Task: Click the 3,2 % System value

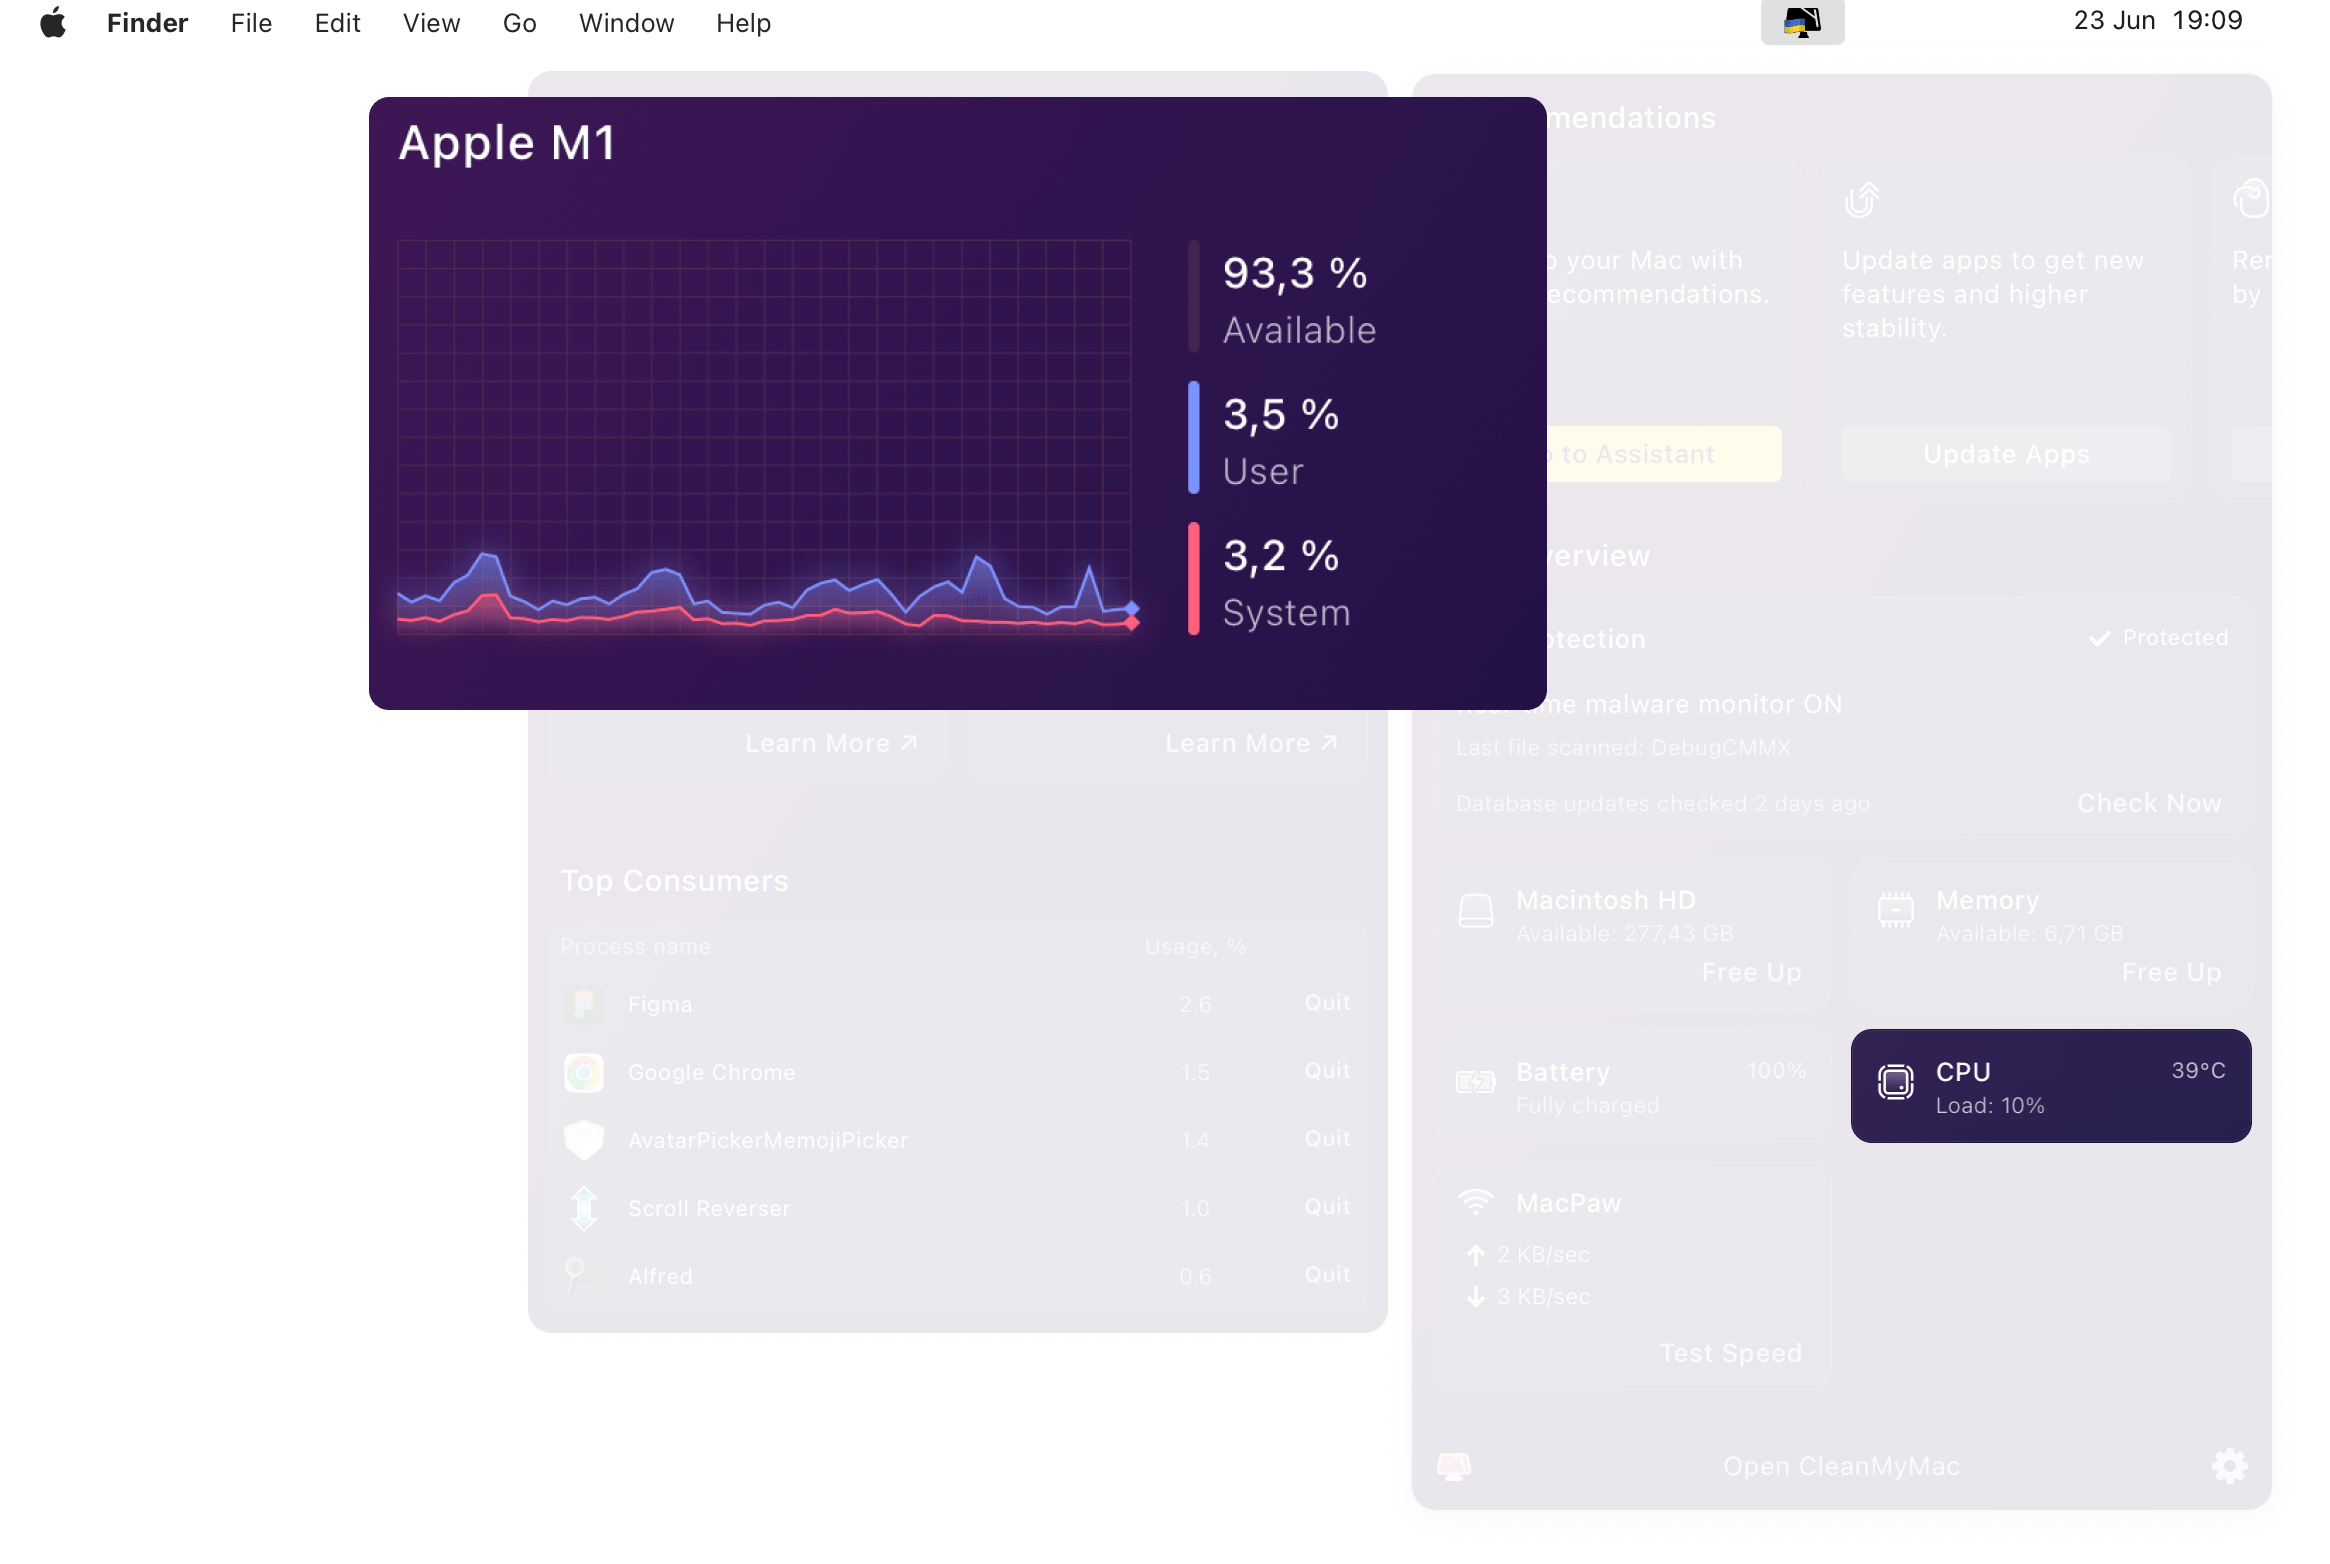Action: tap(1281, 555)
